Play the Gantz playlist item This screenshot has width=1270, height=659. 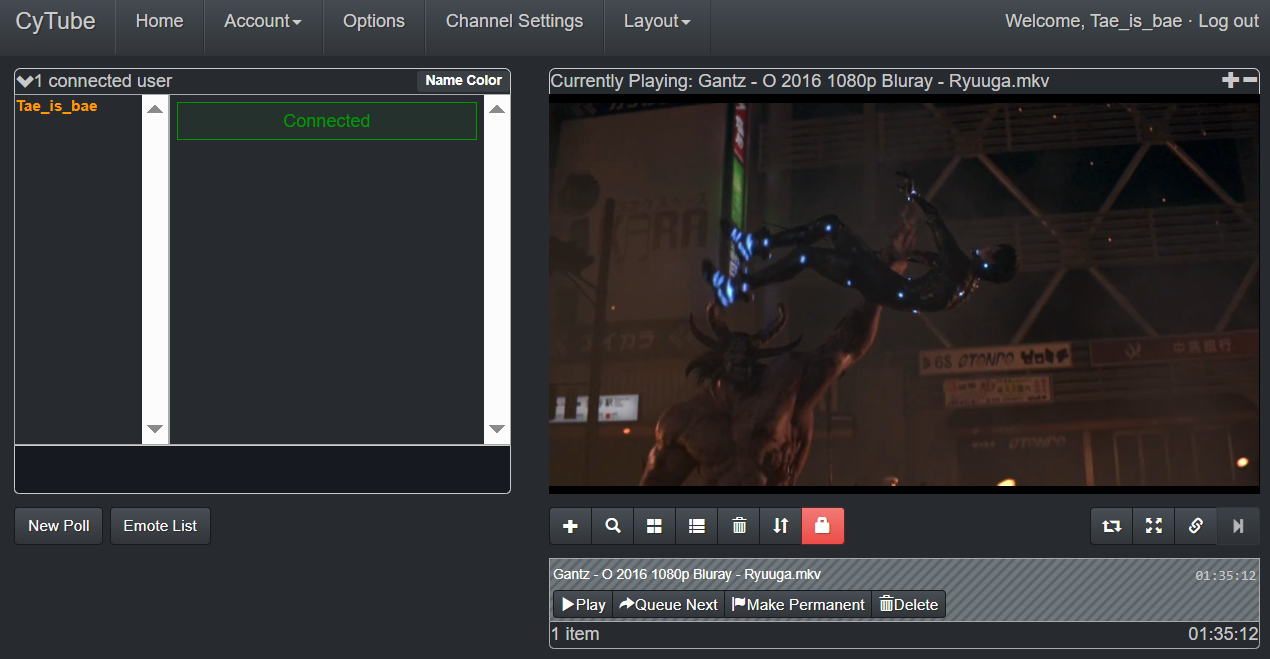tap(583, 604)
